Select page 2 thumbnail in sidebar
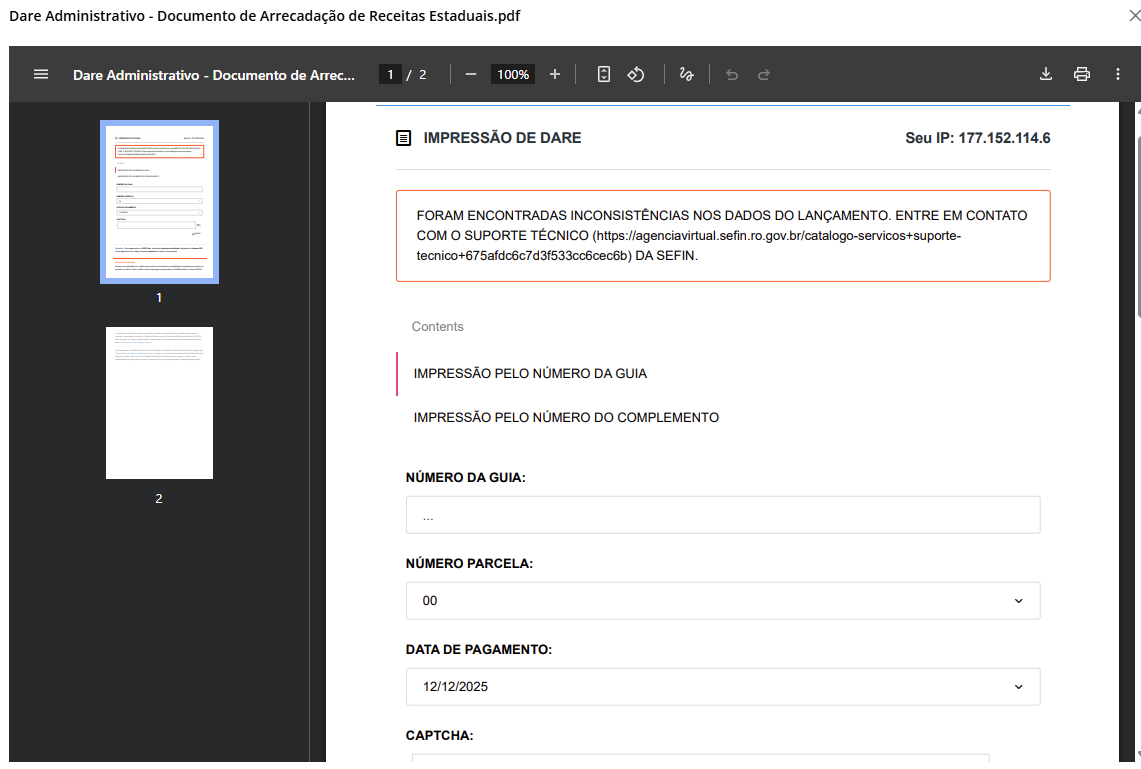 [159, 403]
